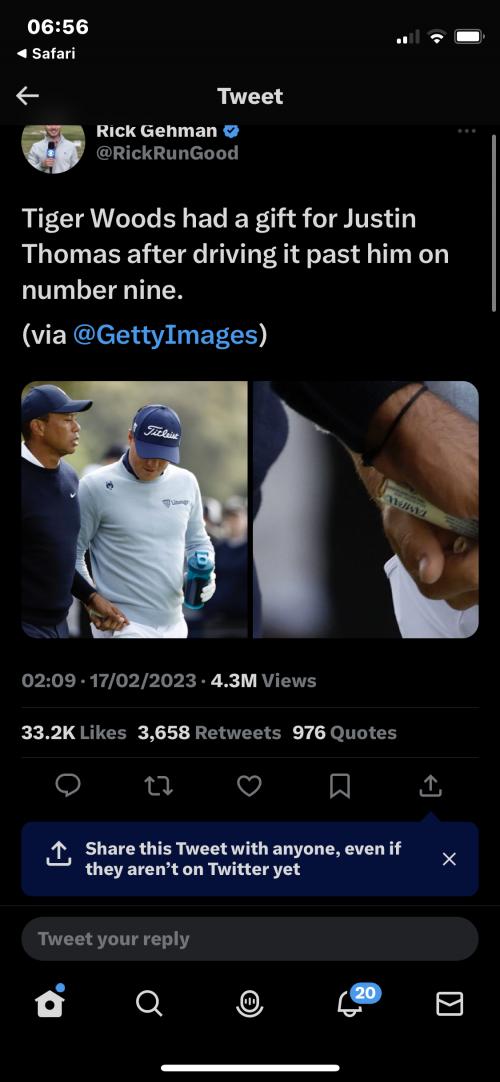Dismiss the share tweet banner

449,859
